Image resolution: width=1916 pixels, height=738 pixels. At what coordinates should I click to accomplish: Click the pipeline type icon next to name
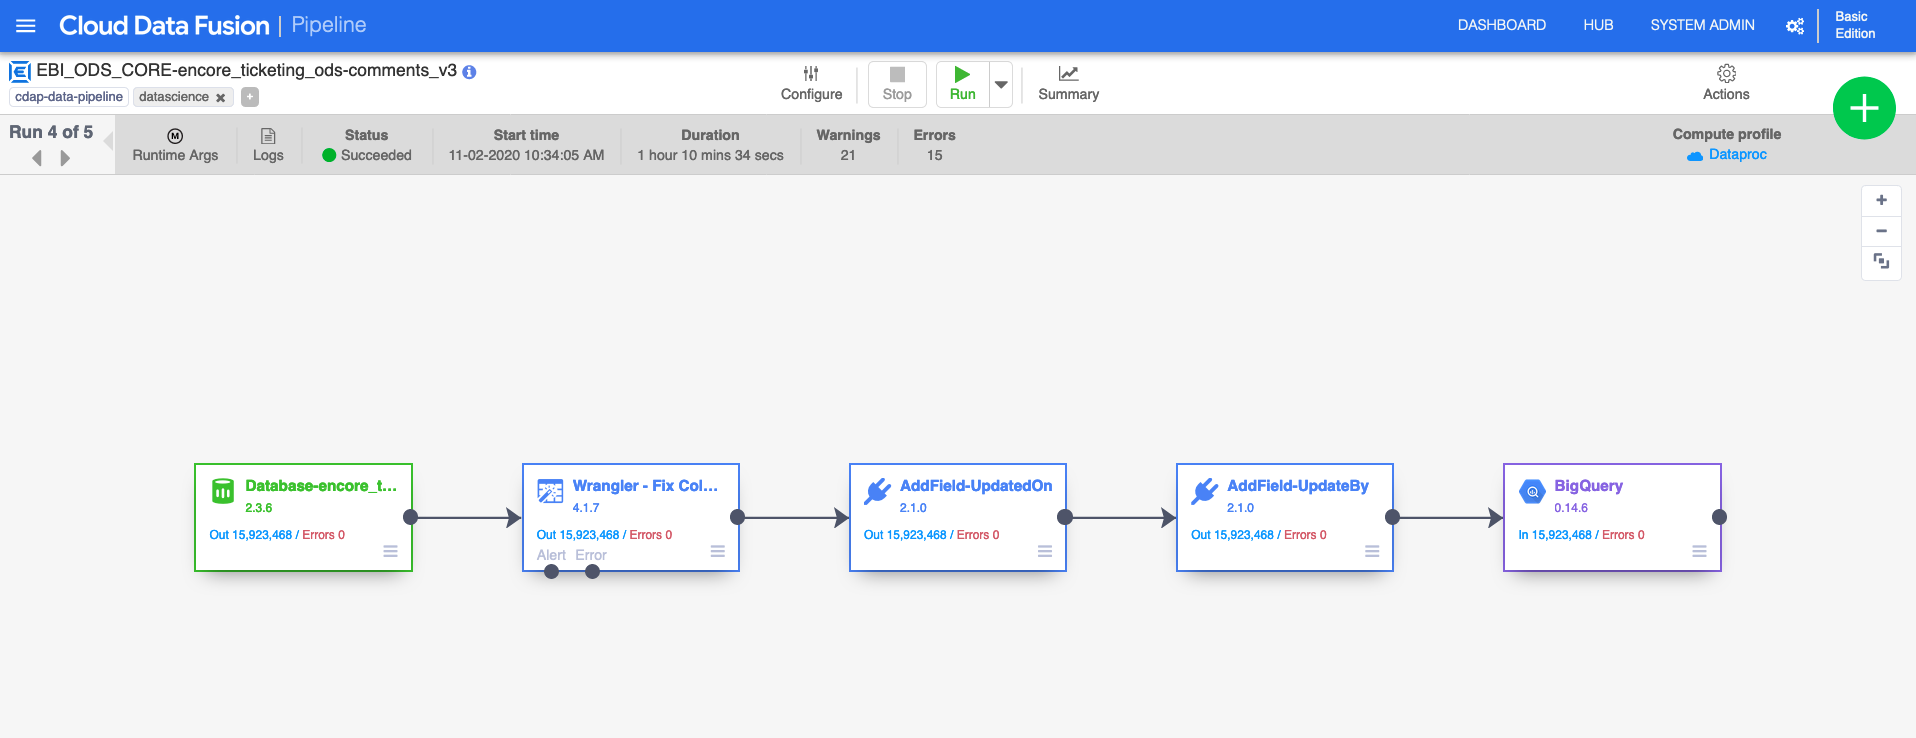[x=20, y=72]
